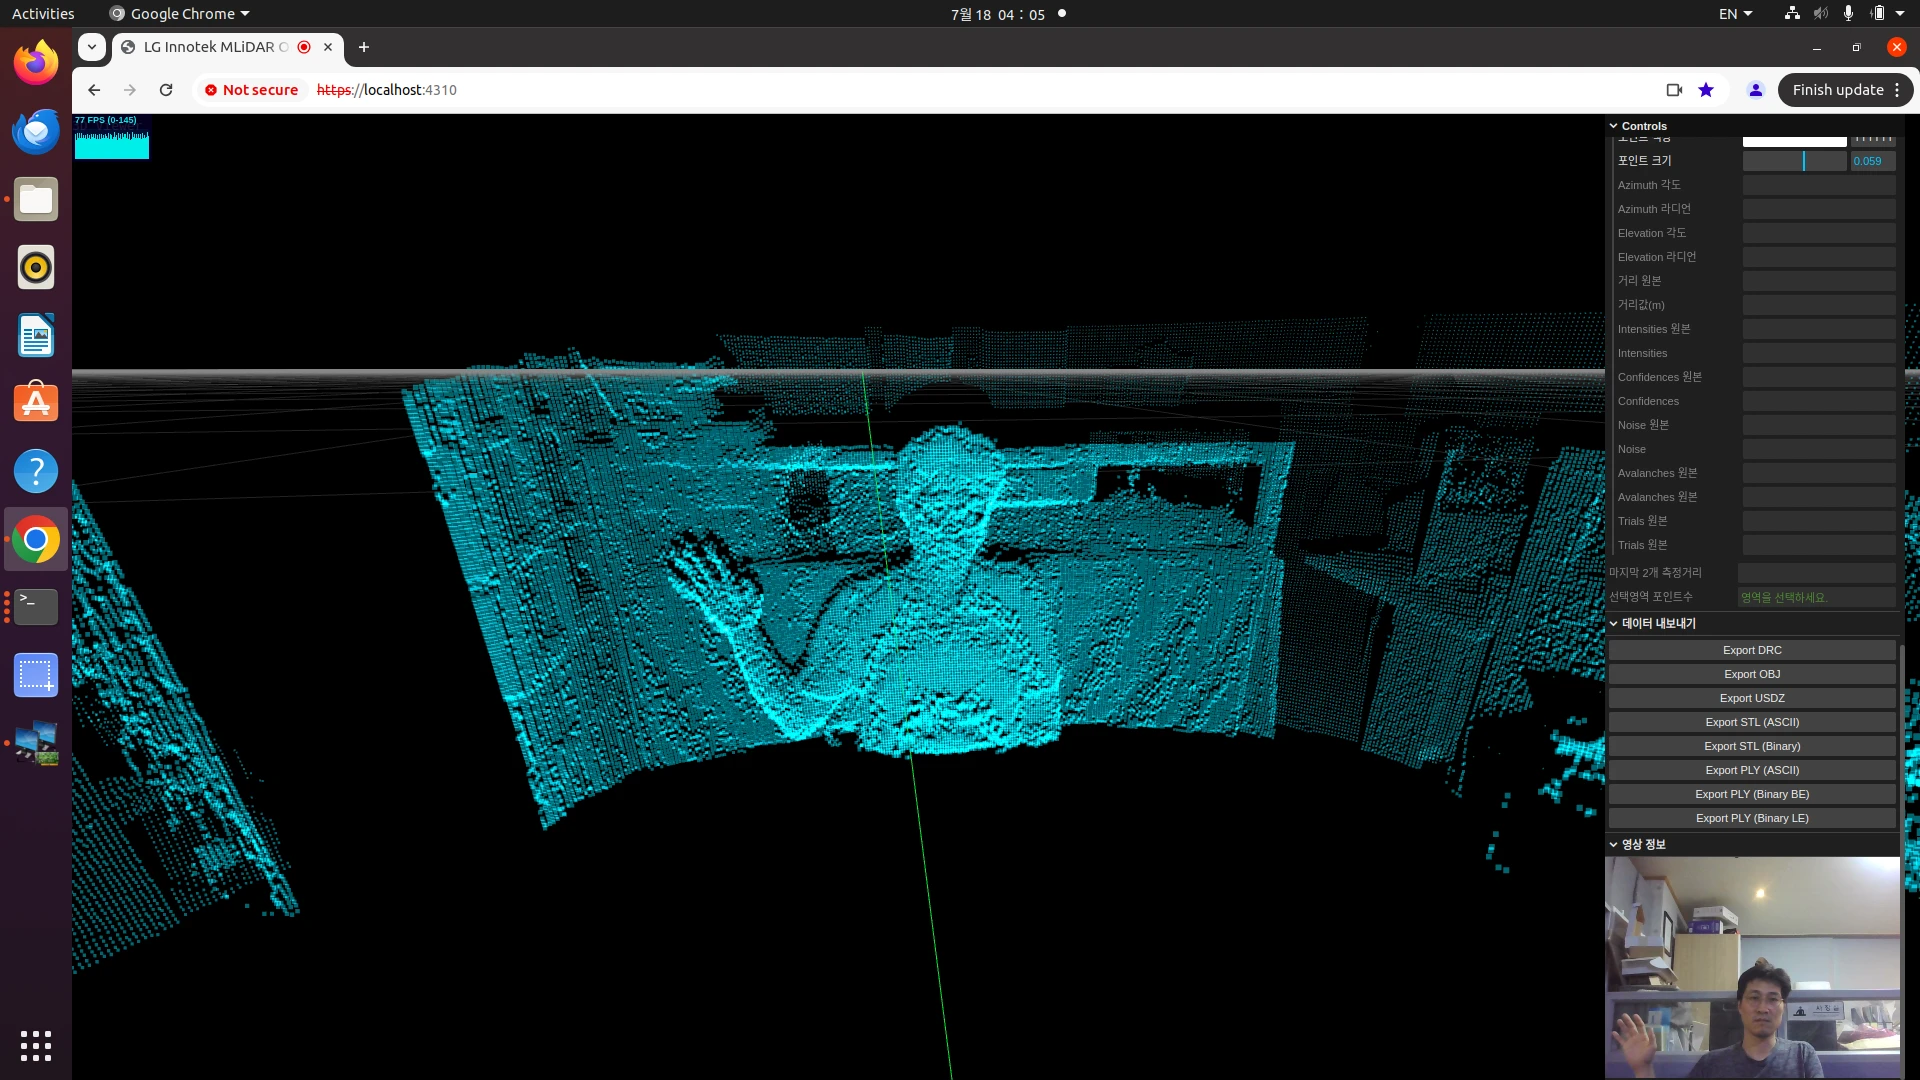1920x1080 pixels.
Task: Click the 마지막 2개 측정거리 field
Action: [x=1816, y=573]
